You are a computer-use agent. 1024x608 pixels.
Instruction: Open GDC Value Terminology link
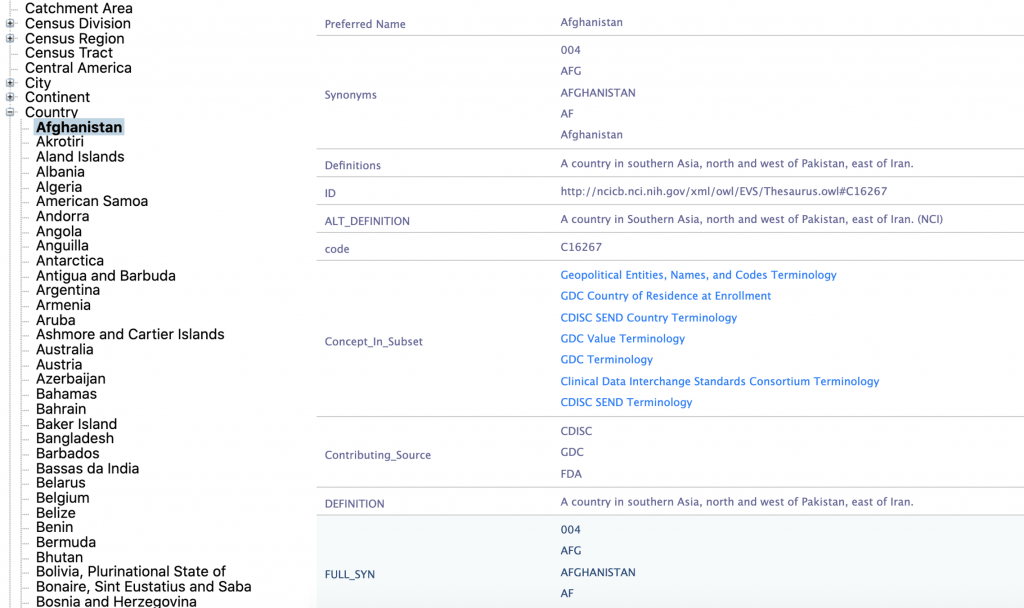[622, 338]
